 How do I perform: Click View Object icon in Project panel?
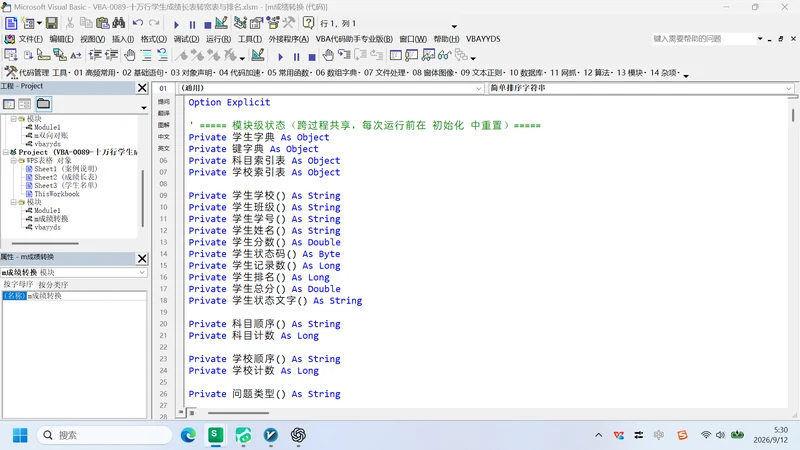24,104
